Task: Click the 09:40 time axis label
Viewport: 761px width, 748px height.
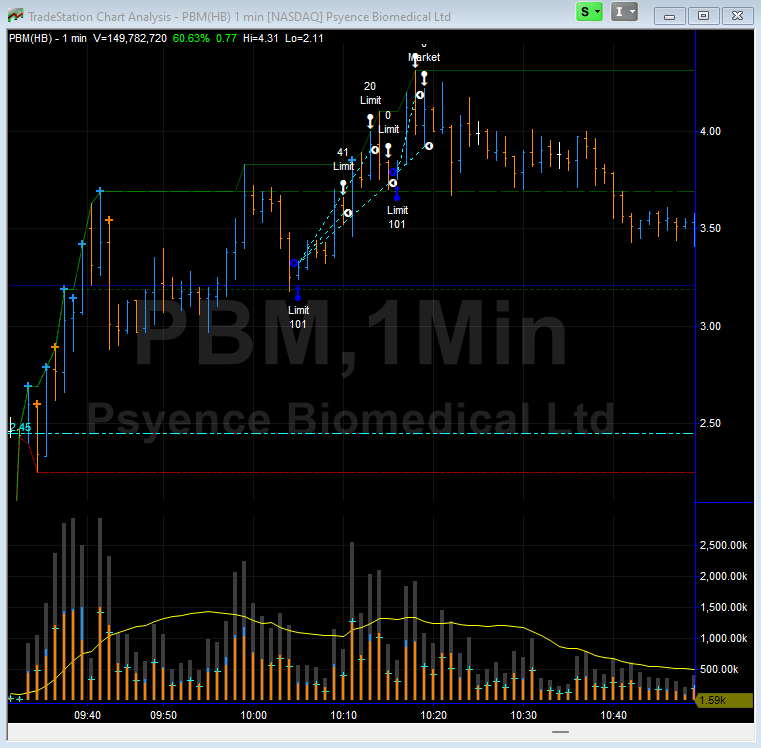Action: (x=87, y=715)
